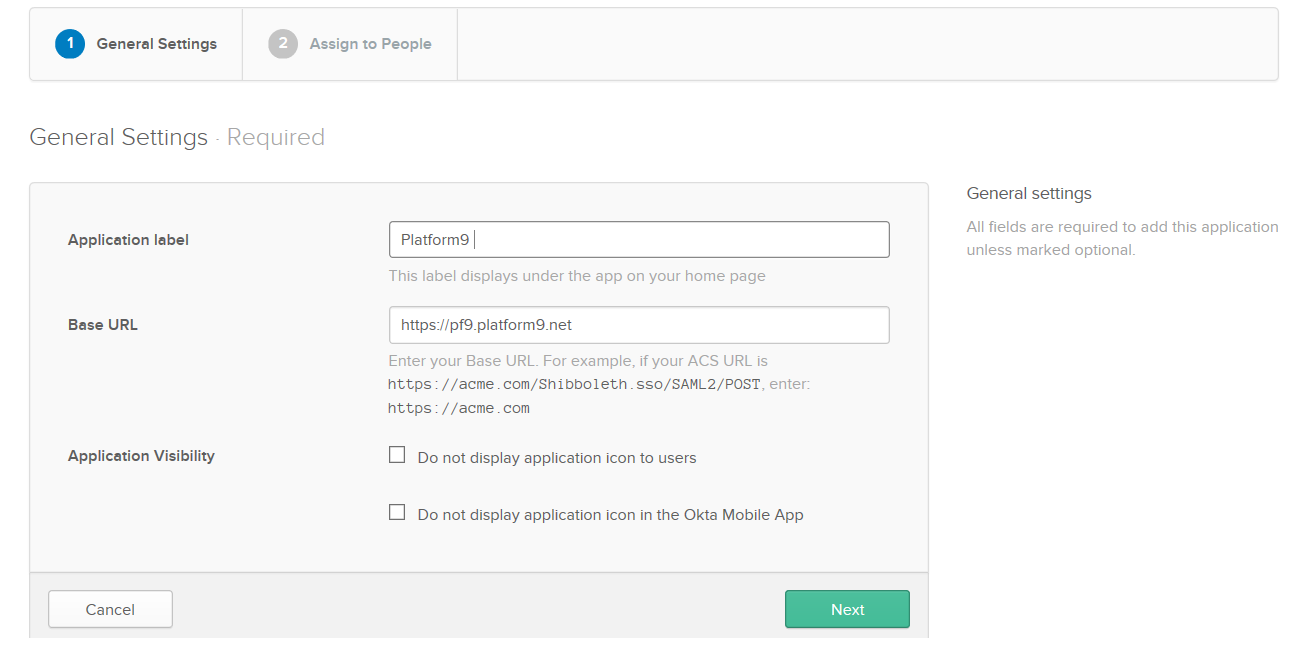
Task: Click the 'Application label' field label
Action: point(128,240)
